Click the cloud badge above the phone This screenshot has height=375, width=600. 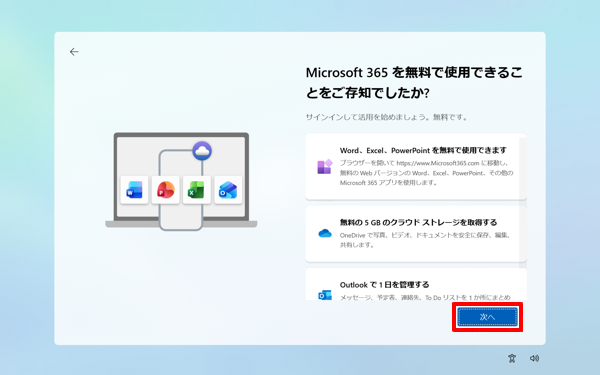pos(202,151)
